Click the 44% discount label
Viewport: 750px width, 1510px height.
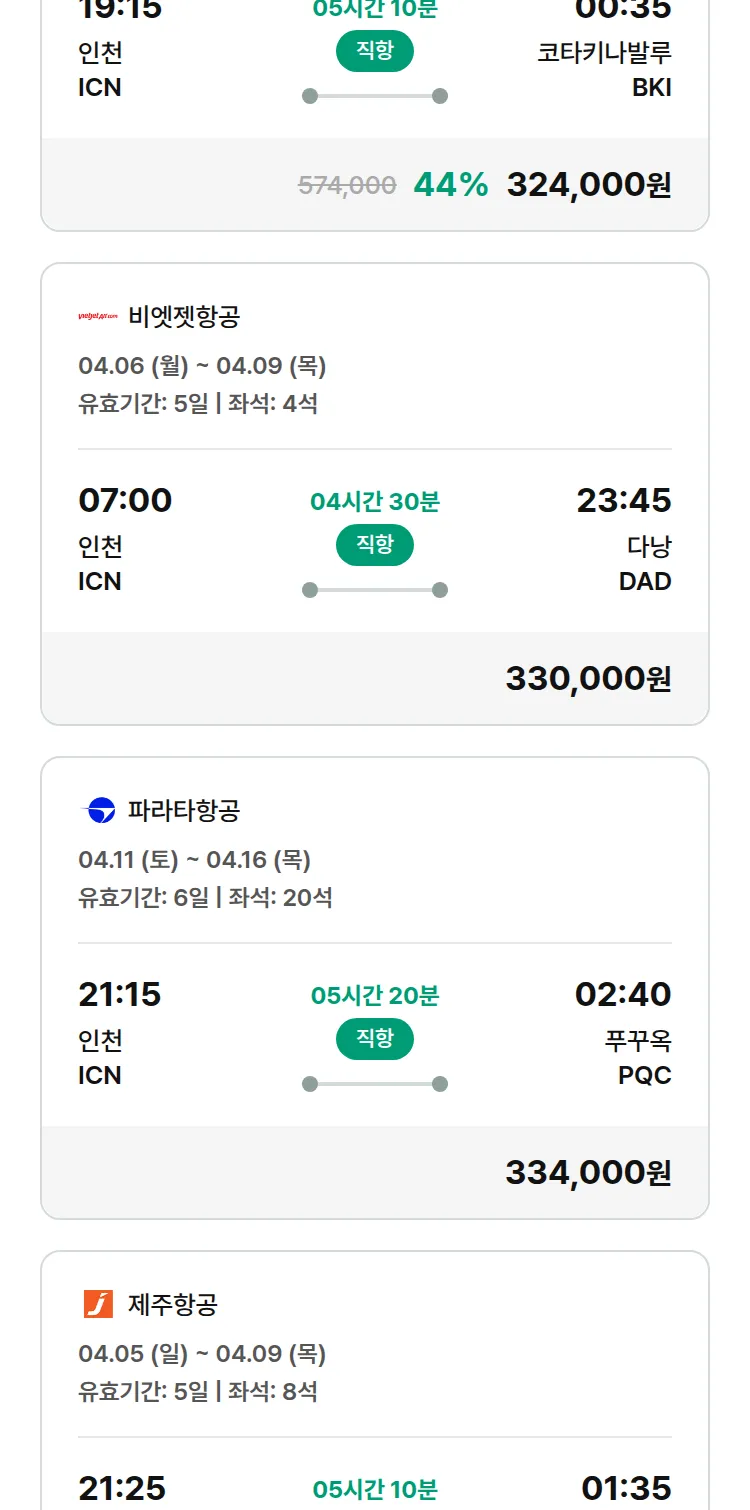coord(451,184)
